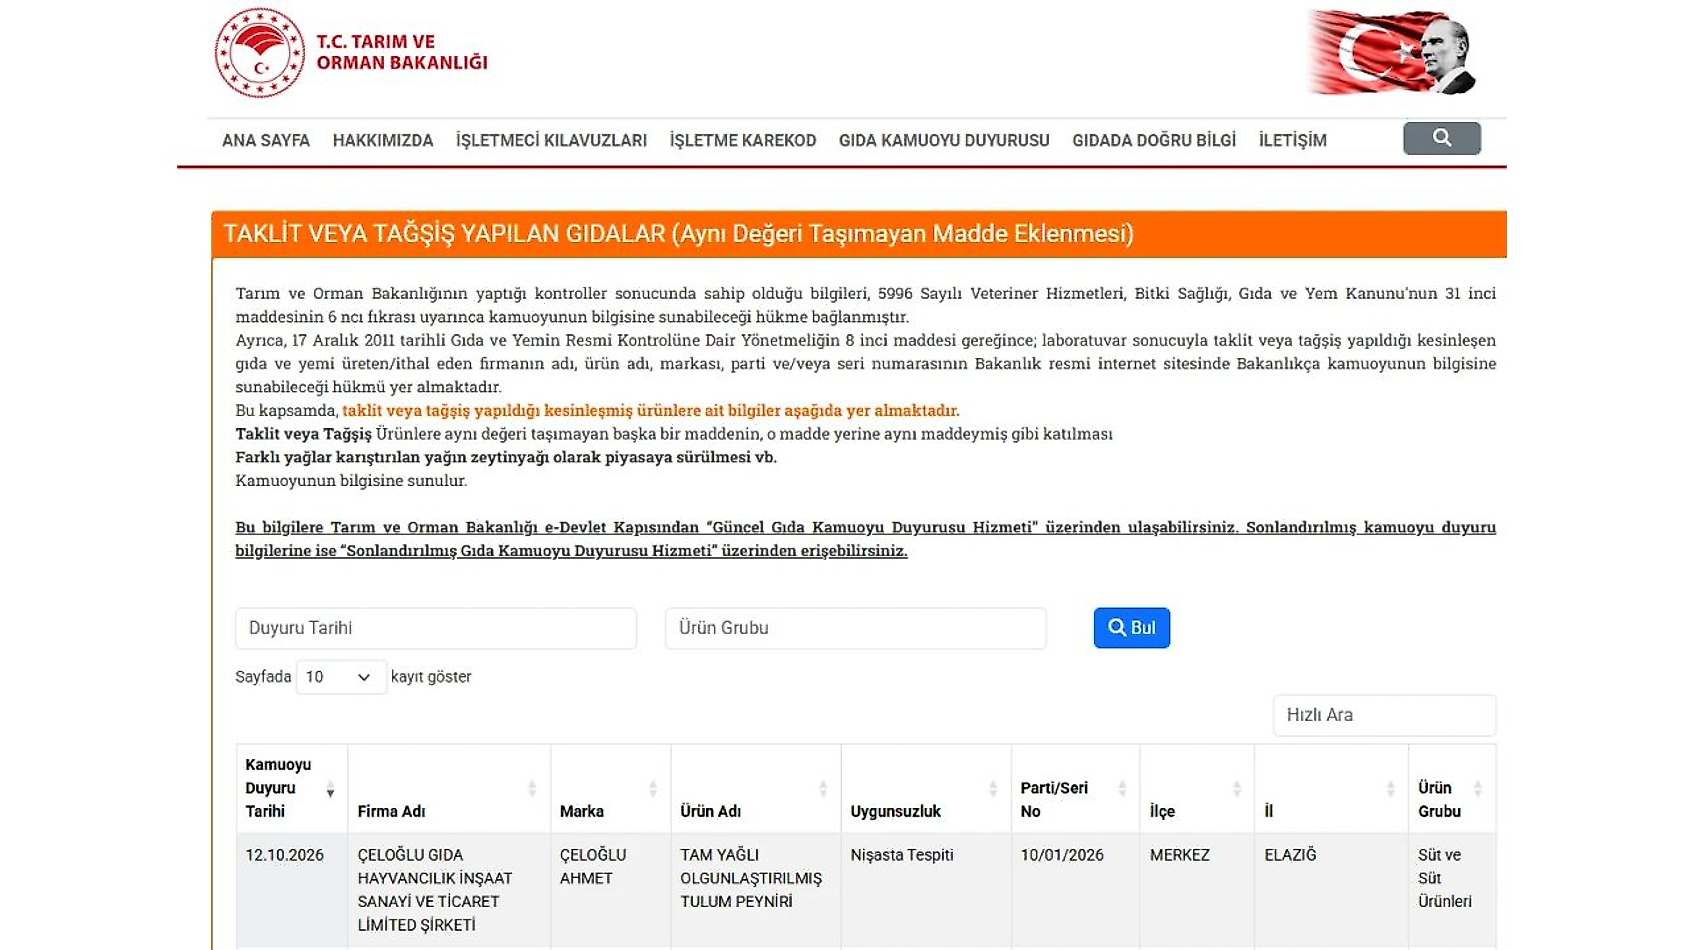Click the Duyuru Tarihi date field

click(436, 628)
